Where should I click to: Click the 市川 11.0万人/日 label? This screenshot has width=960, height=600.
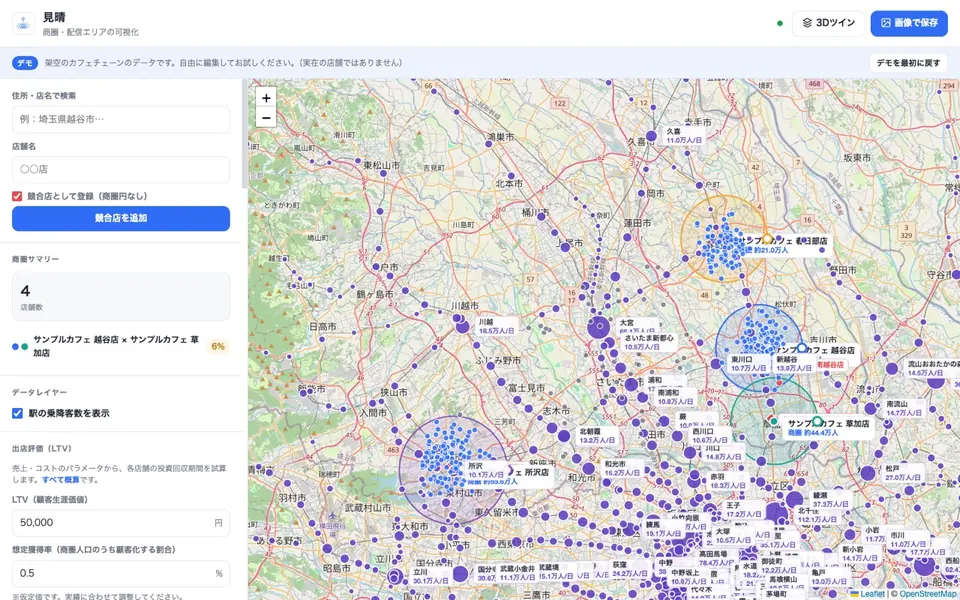[909, 539]
